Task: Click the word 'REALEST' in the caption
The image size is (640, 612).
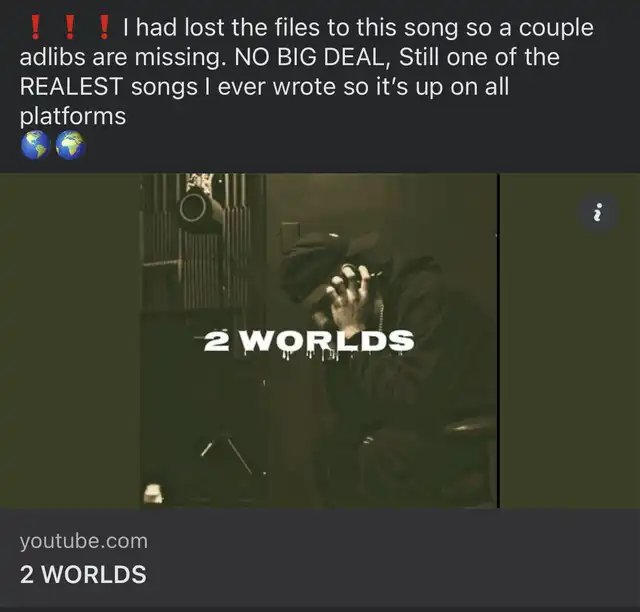Action: pyautogui.click(x=71, y=87)
